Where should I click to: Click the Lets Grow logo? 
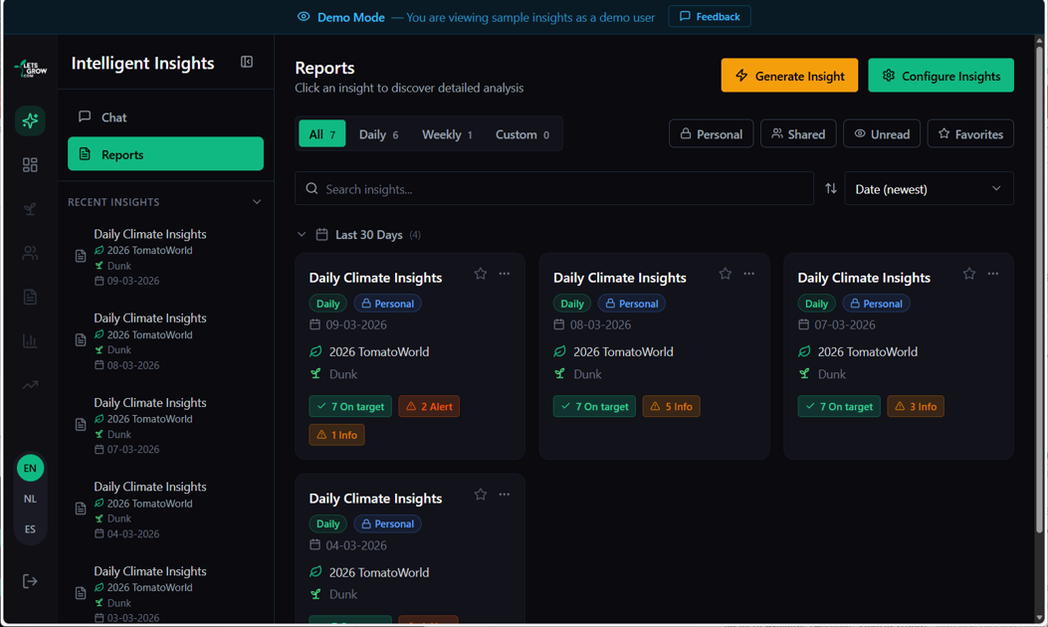coord(31,68)
